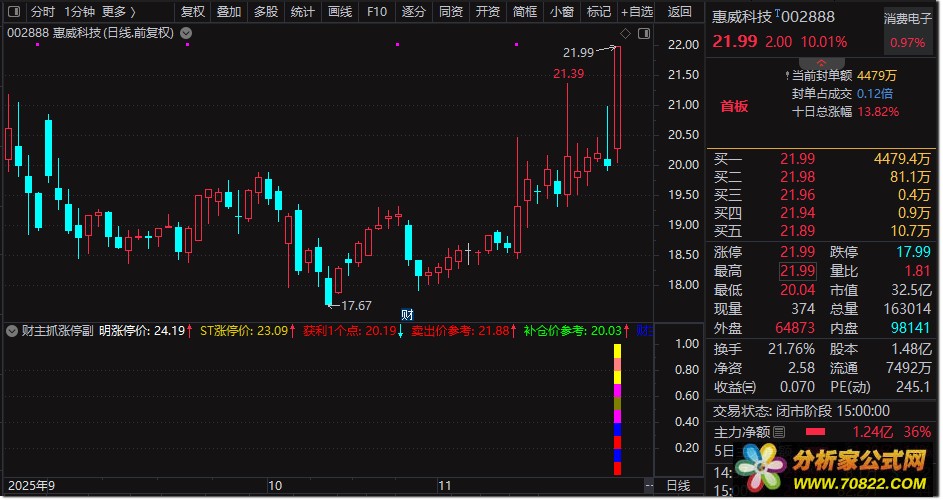Open F10 company information

point(377,11)
